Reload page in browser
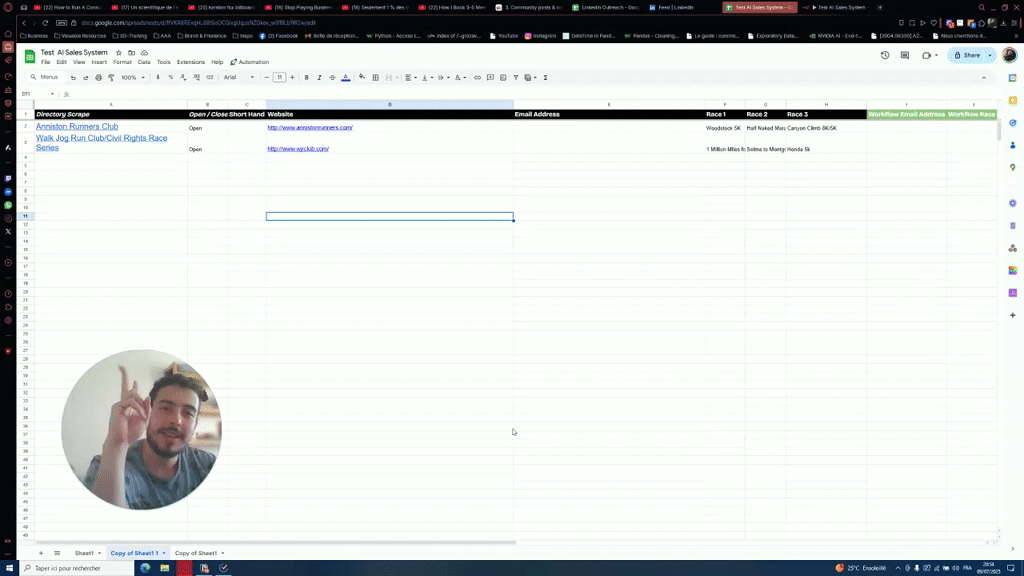Screen dimensions: 1024x576 45,23
